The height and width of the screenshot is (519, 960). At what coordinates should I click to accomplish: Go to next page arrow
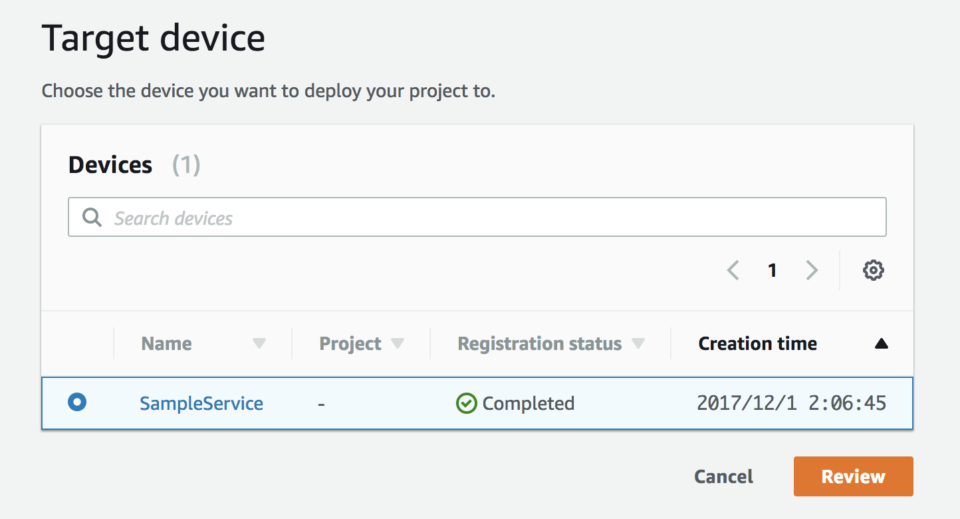pyautogui.click(x=812, y=270)
